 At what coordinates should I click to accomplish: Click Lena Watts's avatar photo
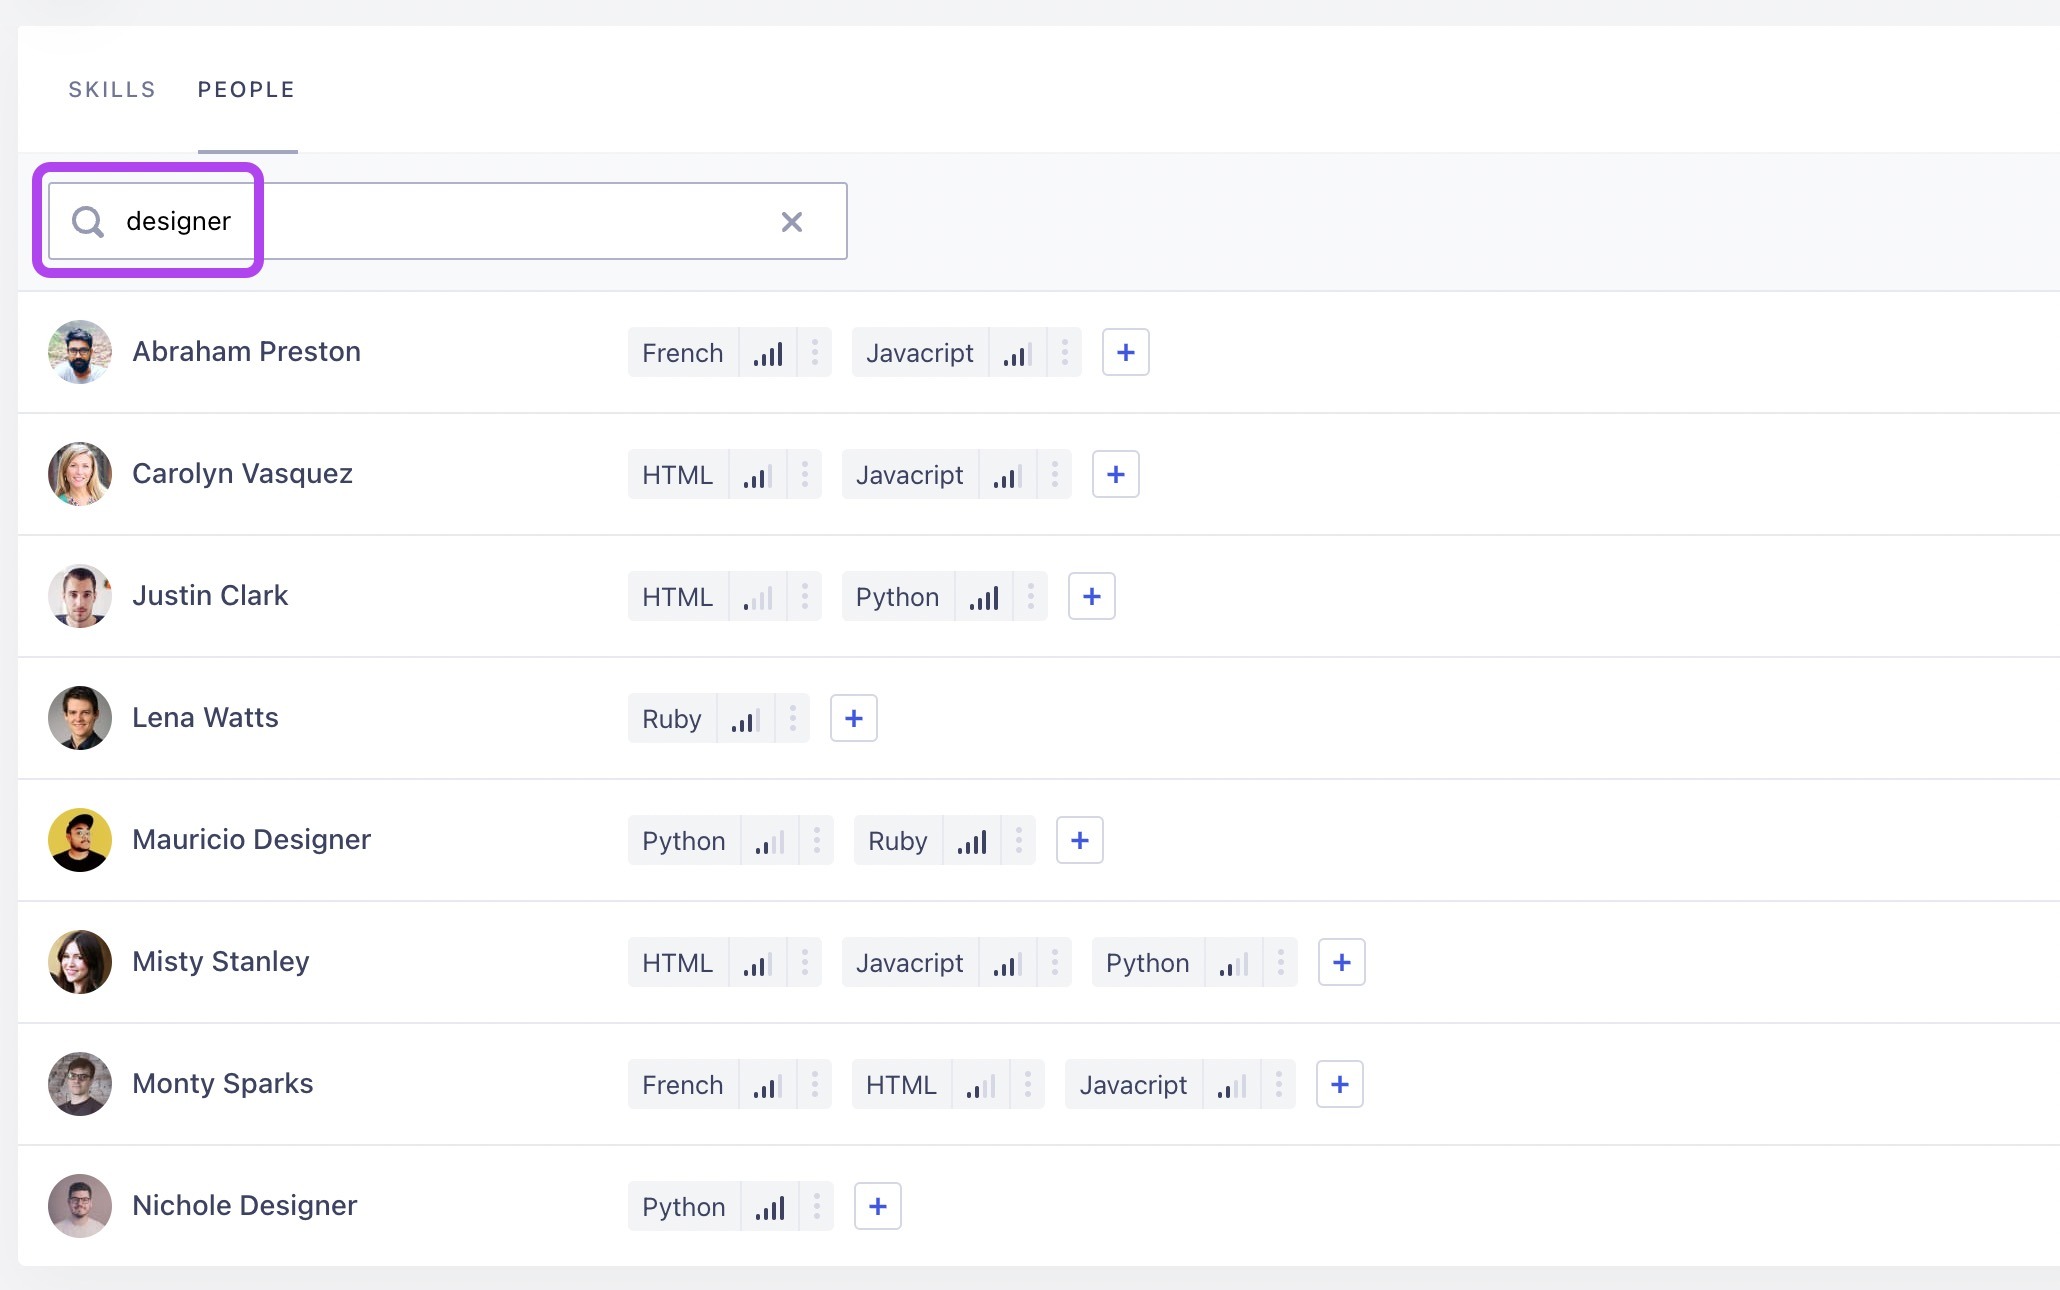tap(79, 718)
